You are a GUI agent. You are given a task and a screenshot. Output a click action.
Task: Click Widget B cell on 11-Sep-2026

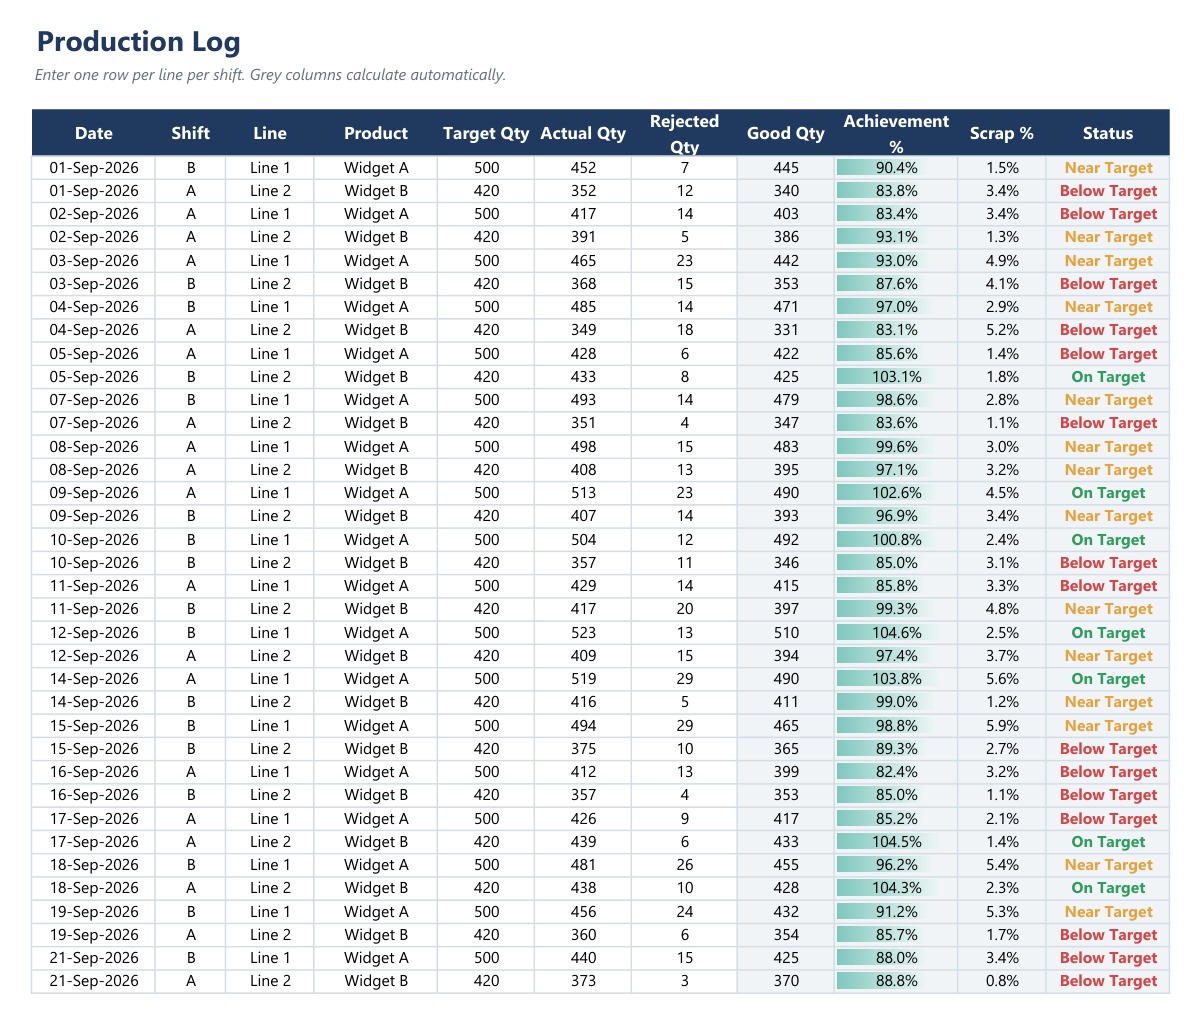coord(376,609)
